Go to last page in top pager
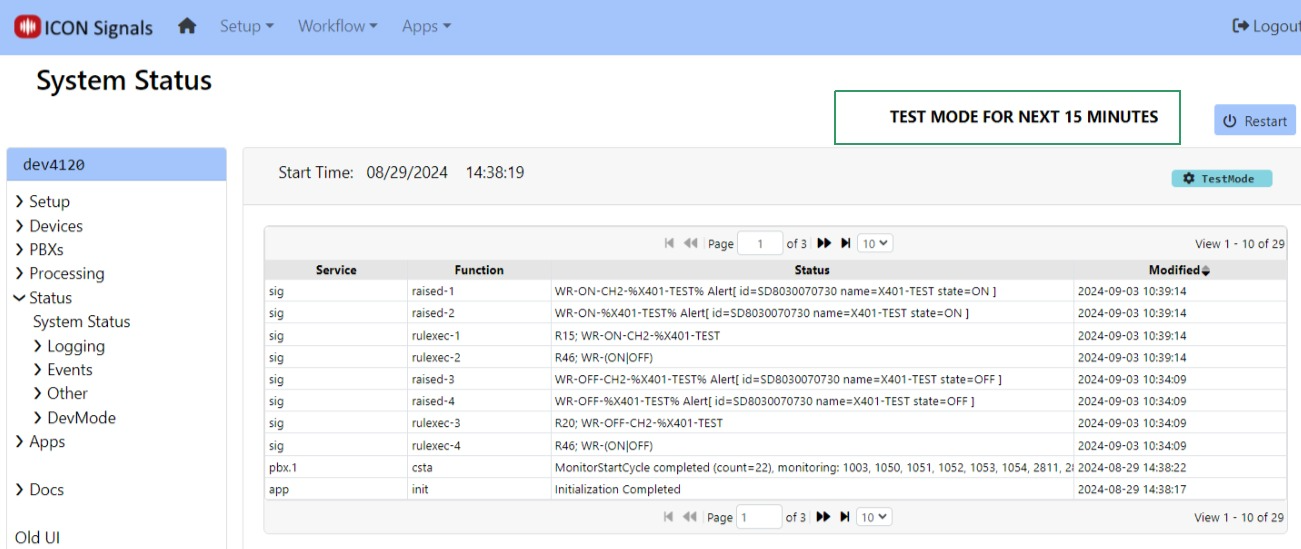Image resolution: width=1301 pixels, height=549 pixels. [846, 243]
